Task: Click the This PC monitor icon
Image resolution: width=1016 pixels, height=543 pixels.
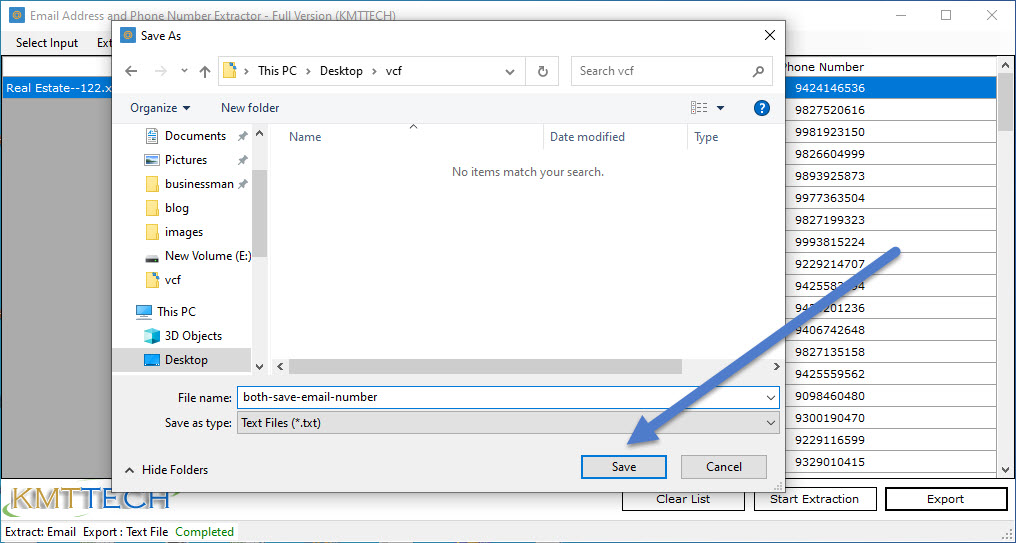Action: tap(144, 312)
